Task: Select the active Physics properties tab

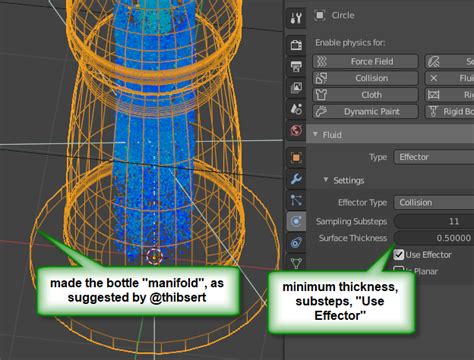Action: 296,221
